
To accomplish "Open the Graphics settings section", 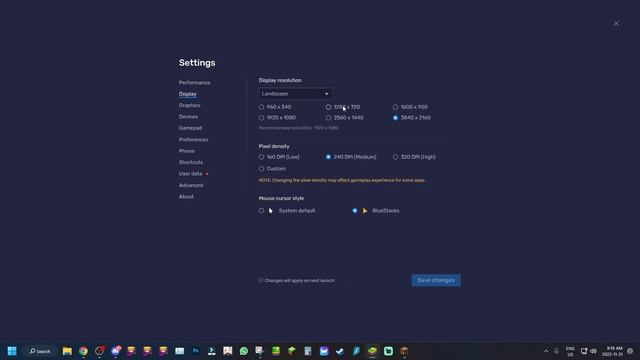I will click(x=189, y=105).
